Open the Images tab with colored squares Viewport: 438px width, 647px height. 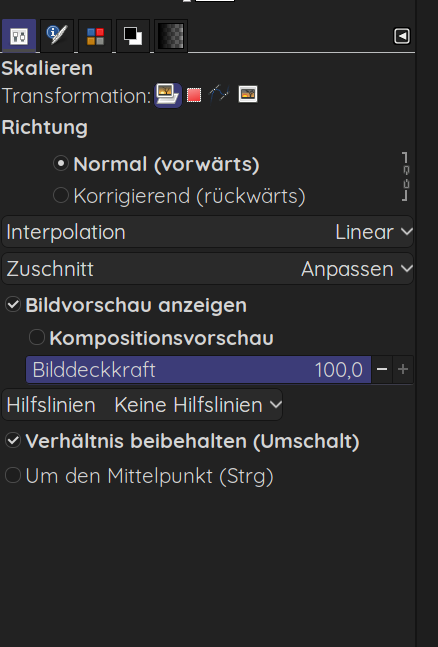click(95, 35)
